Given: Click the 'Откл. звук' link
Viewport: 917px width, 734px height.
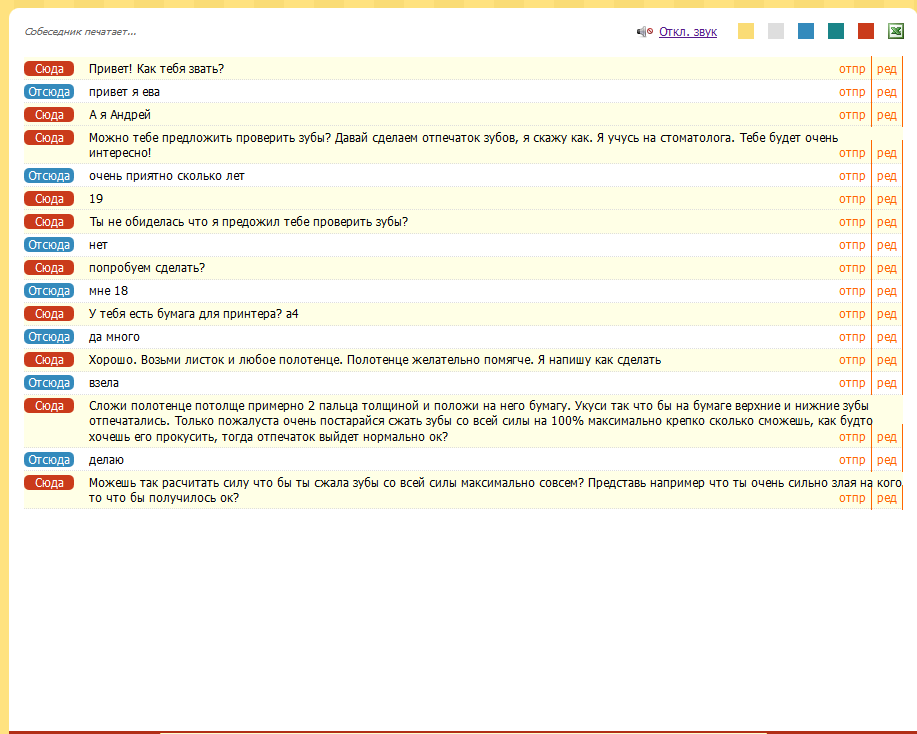Looking at the screenshot, I should coord(688,32).
